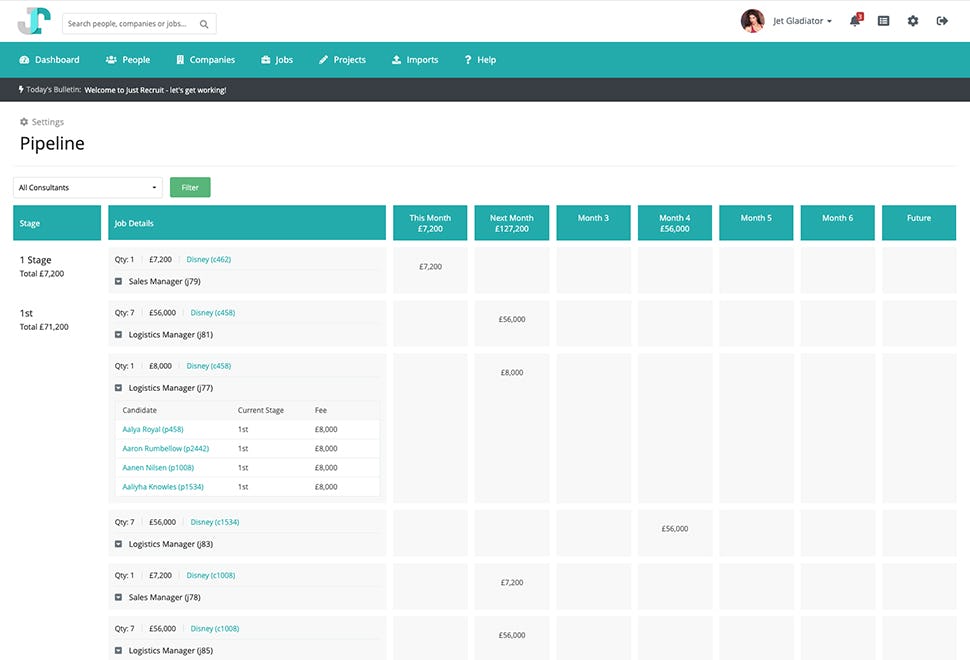Image resolution: width=970 pixels, height=660 pixels.
Task: Click the search magnifier icon
Action: (204, 22)
